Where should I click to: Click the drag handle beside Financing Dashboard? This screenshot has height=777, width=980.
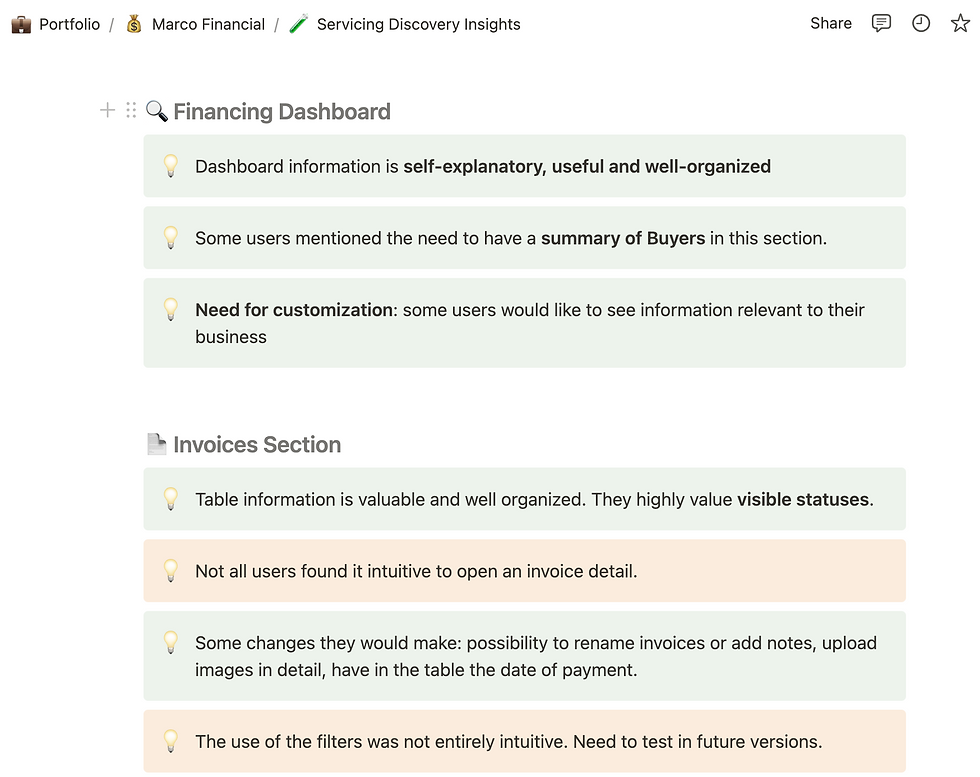[131, 111]
